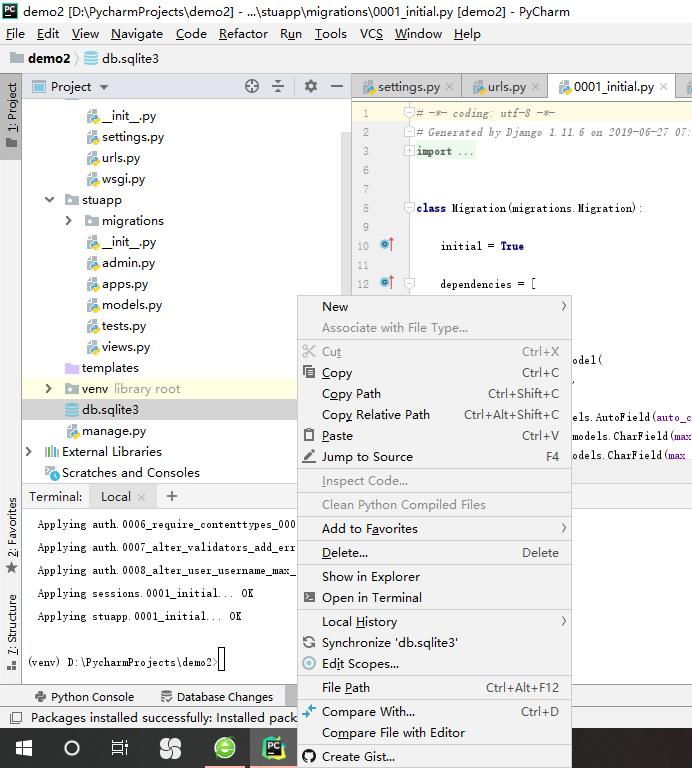This screenshot has height=768, width=692.
Task: Fold line 1 comment block marker
Action: 409,113
